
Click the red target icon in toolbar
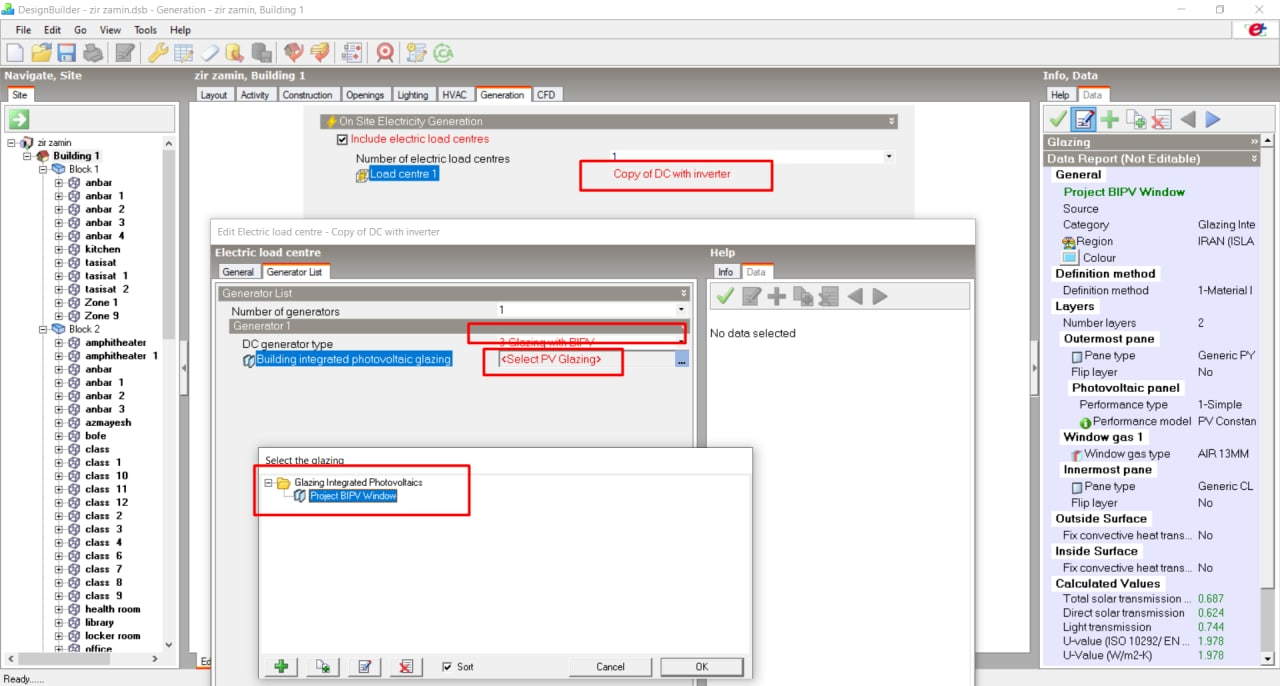coord(385,52)
